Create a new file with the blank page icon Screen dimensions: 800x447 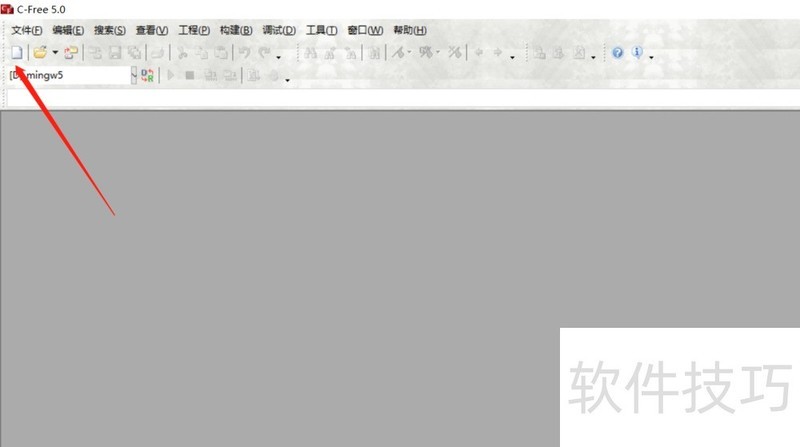point(17,52)
